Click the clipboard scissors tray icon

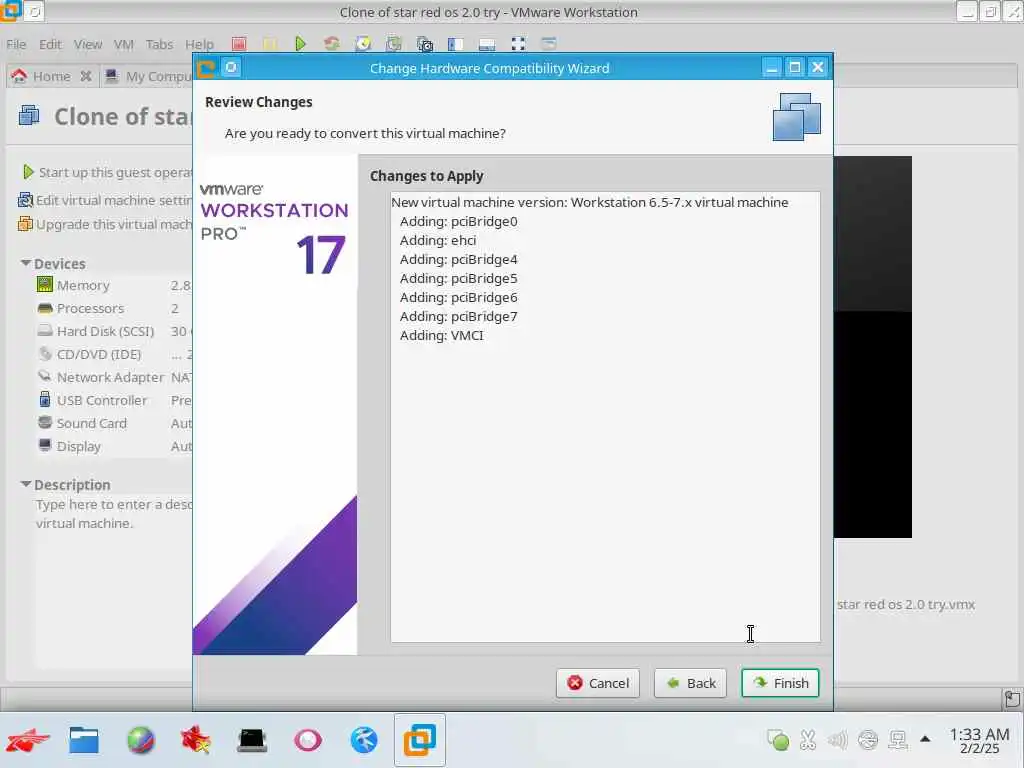[x=808, y=740]
